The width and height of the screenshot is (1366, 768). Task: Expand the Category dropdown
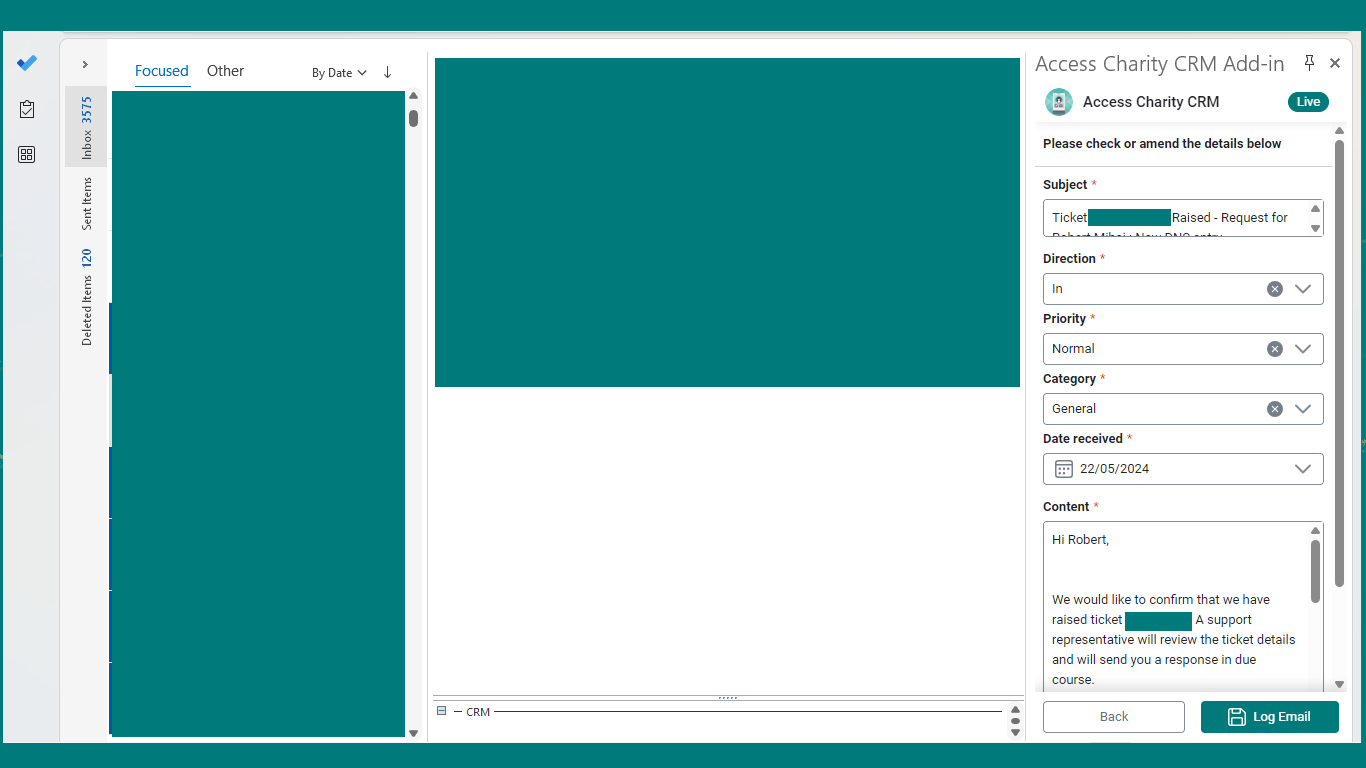pos(1303,409)
